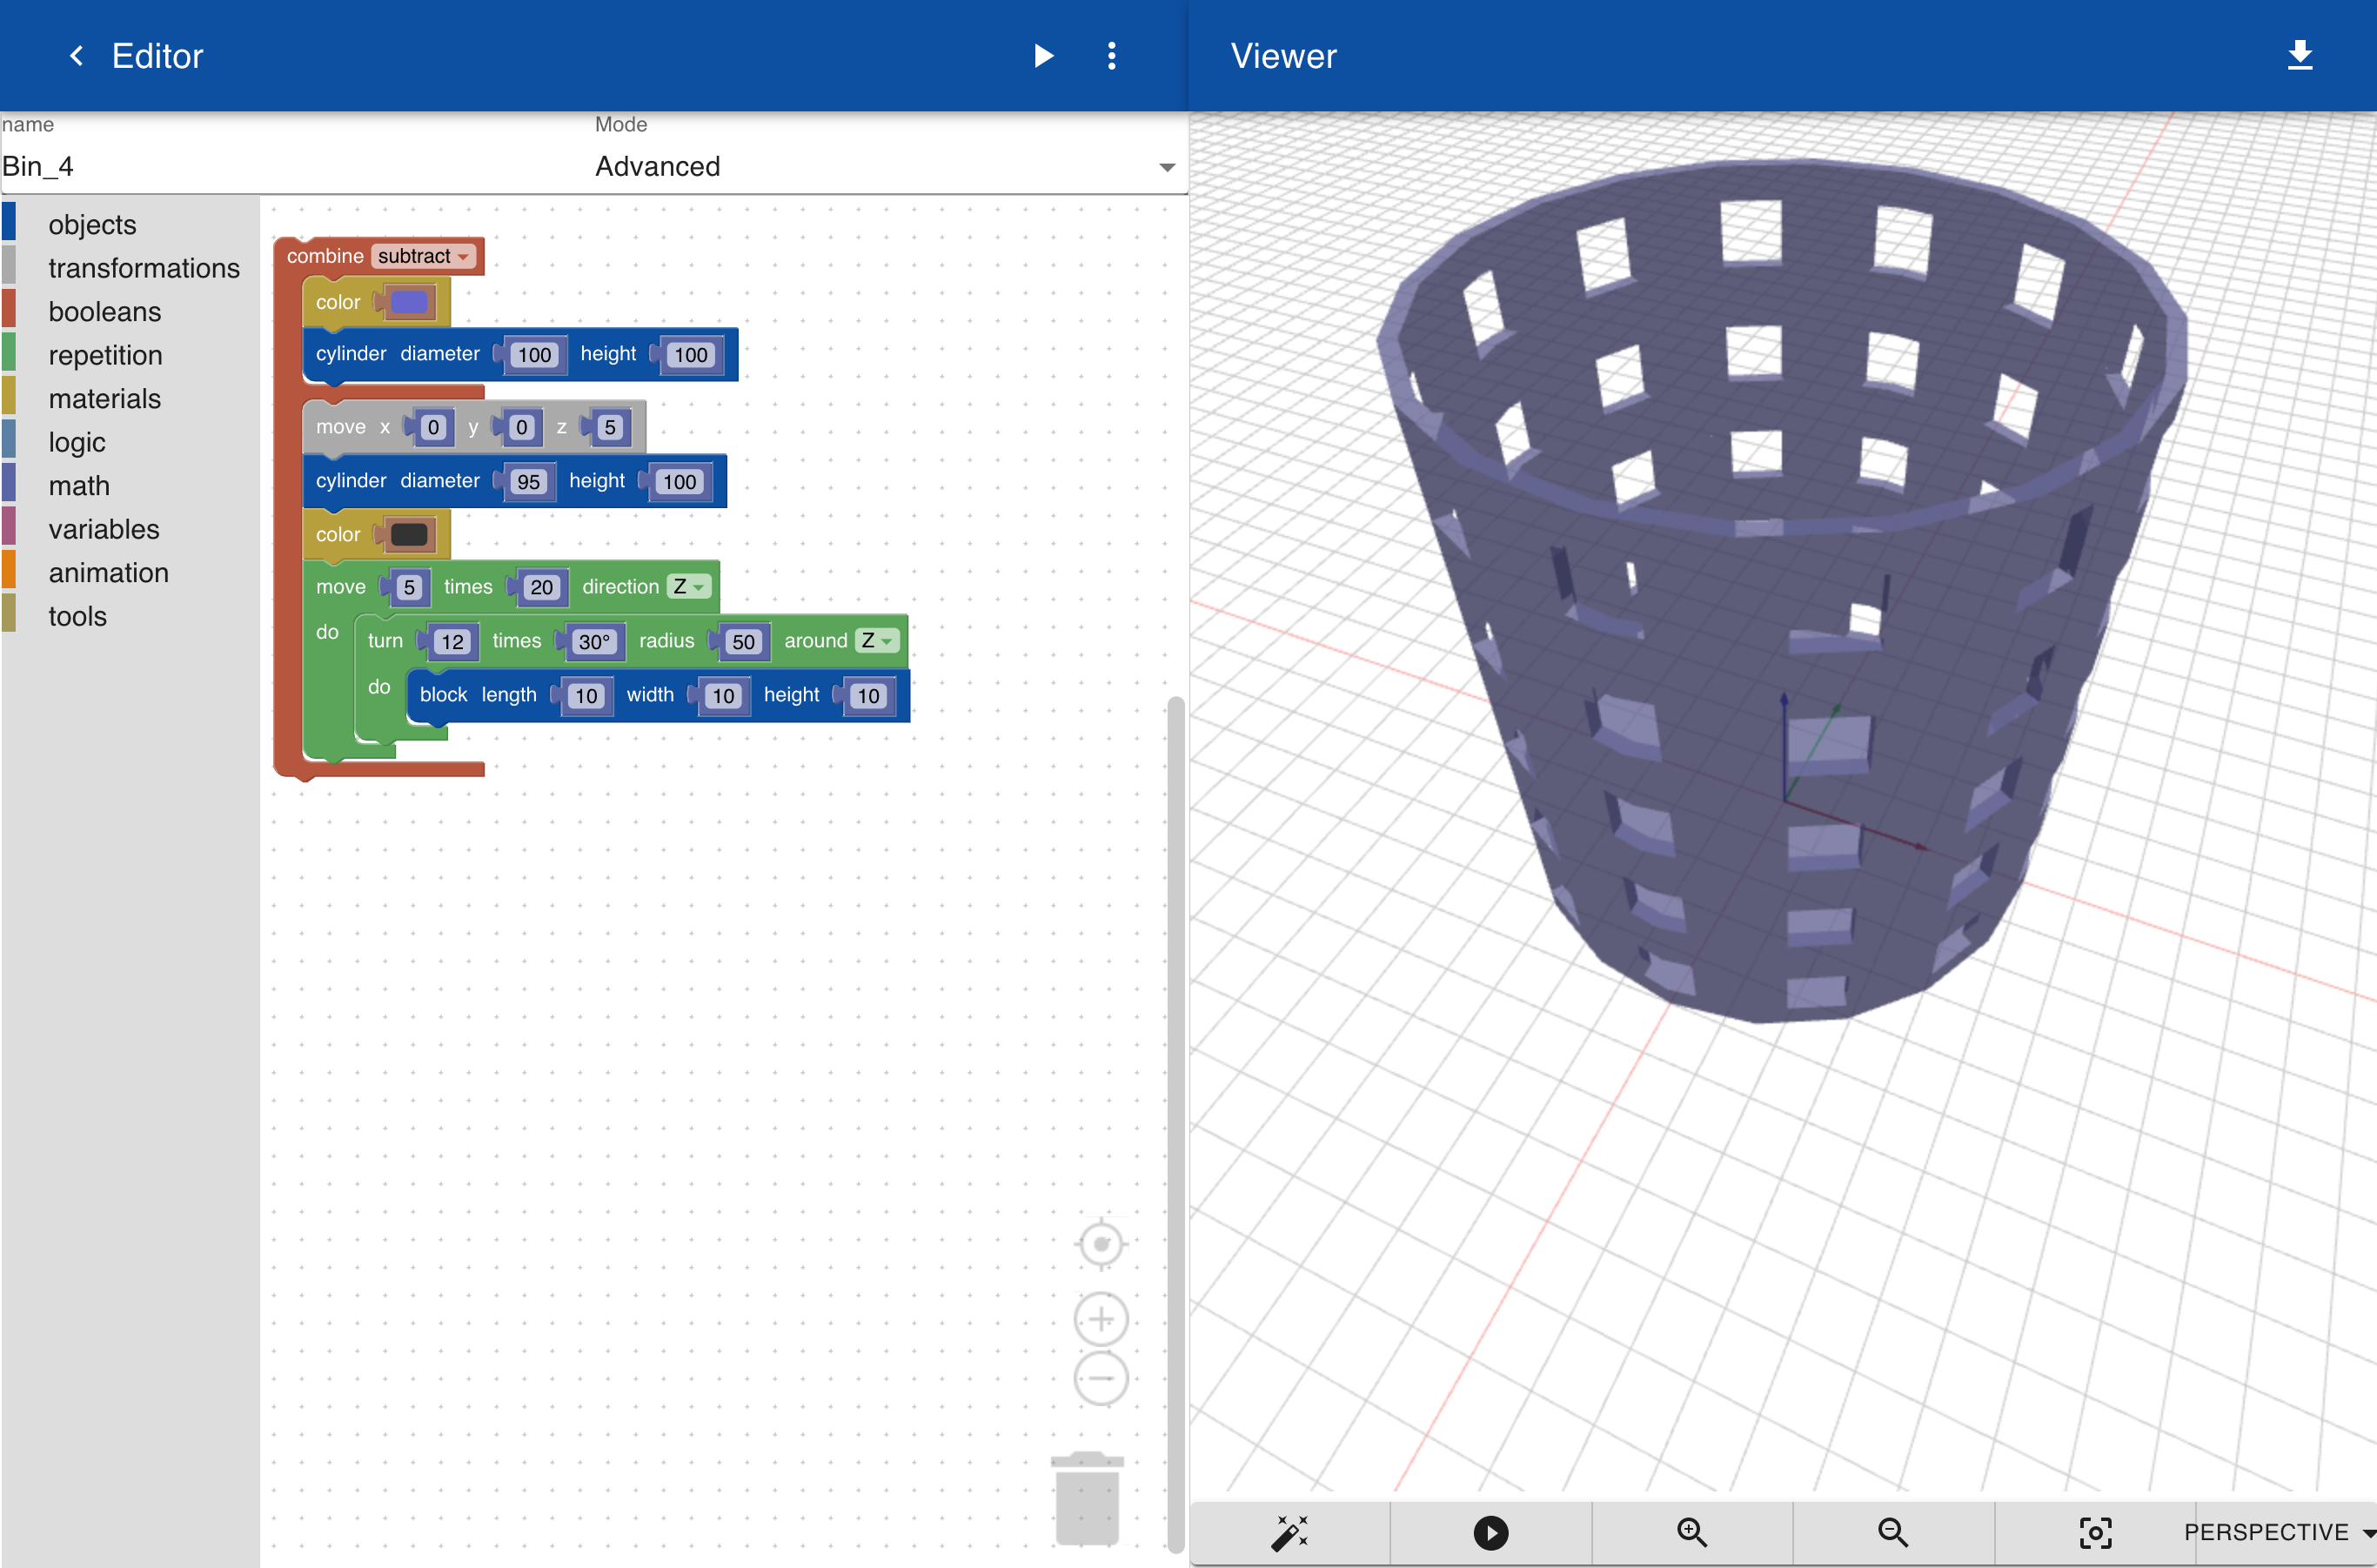Select the turn repetition block label
2377x1568 pixels.
385,641
